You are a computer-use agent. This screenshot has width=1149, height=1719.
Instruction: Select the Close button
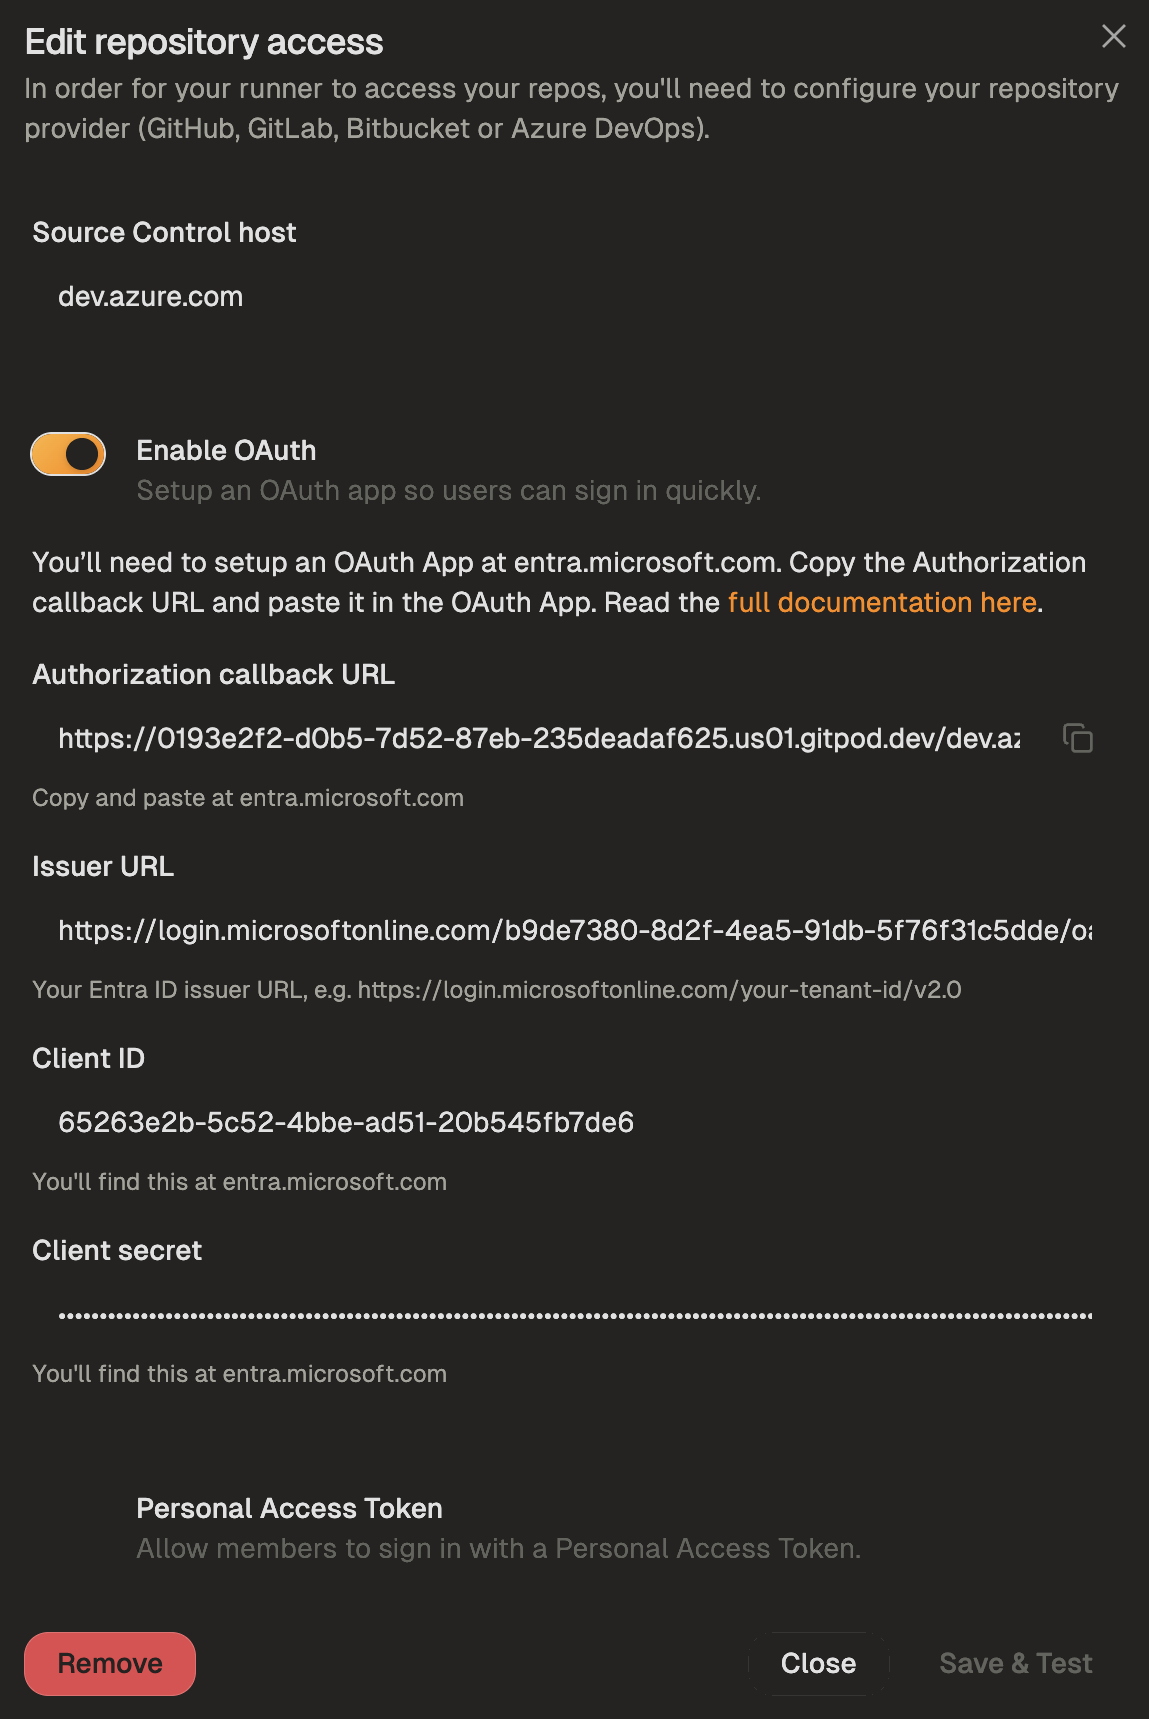818,1663
